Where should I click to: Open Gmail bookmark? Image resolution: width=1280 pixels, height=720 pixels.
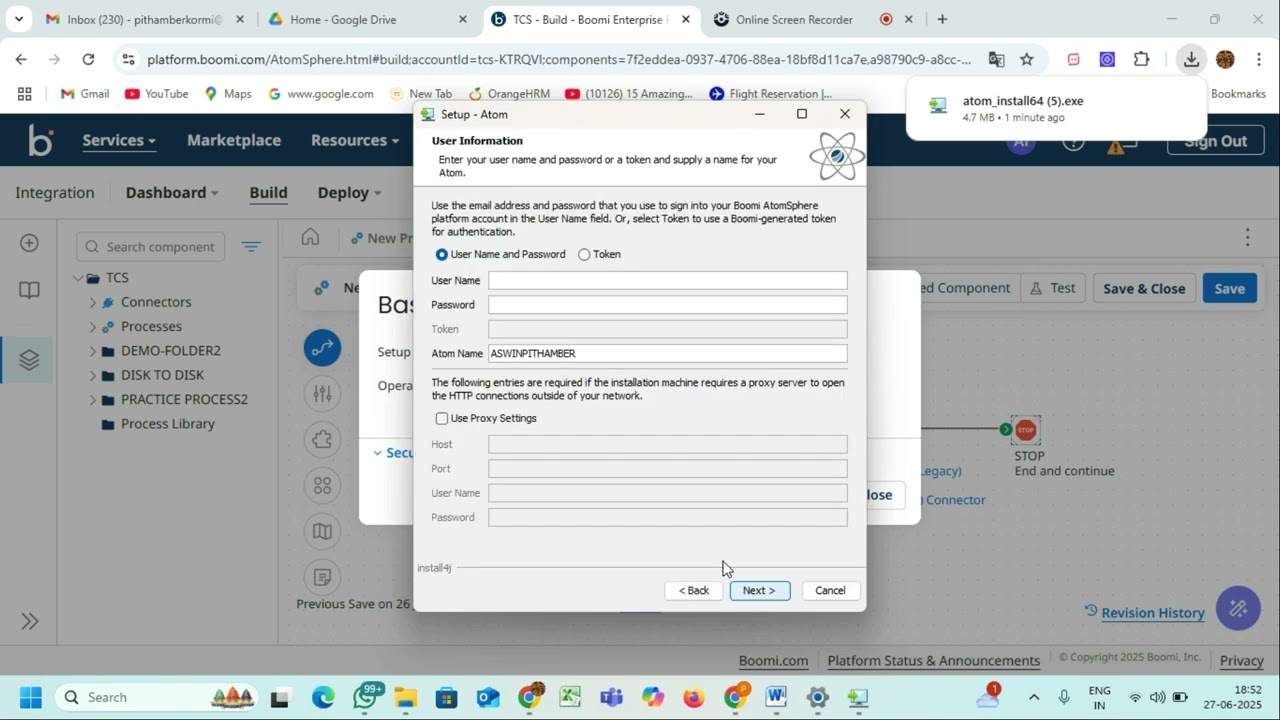click(85, 94)
